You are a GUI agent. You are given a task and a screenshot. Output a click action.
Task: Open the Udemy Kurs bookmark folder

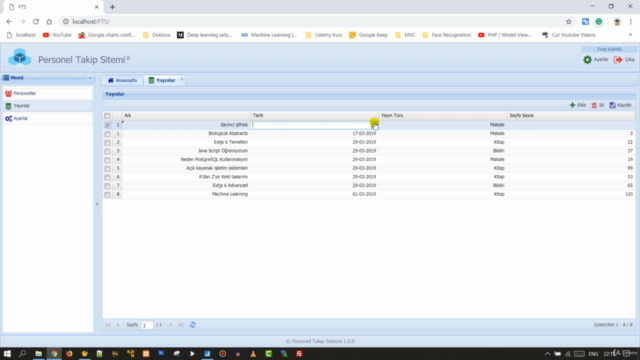[324, 35]
